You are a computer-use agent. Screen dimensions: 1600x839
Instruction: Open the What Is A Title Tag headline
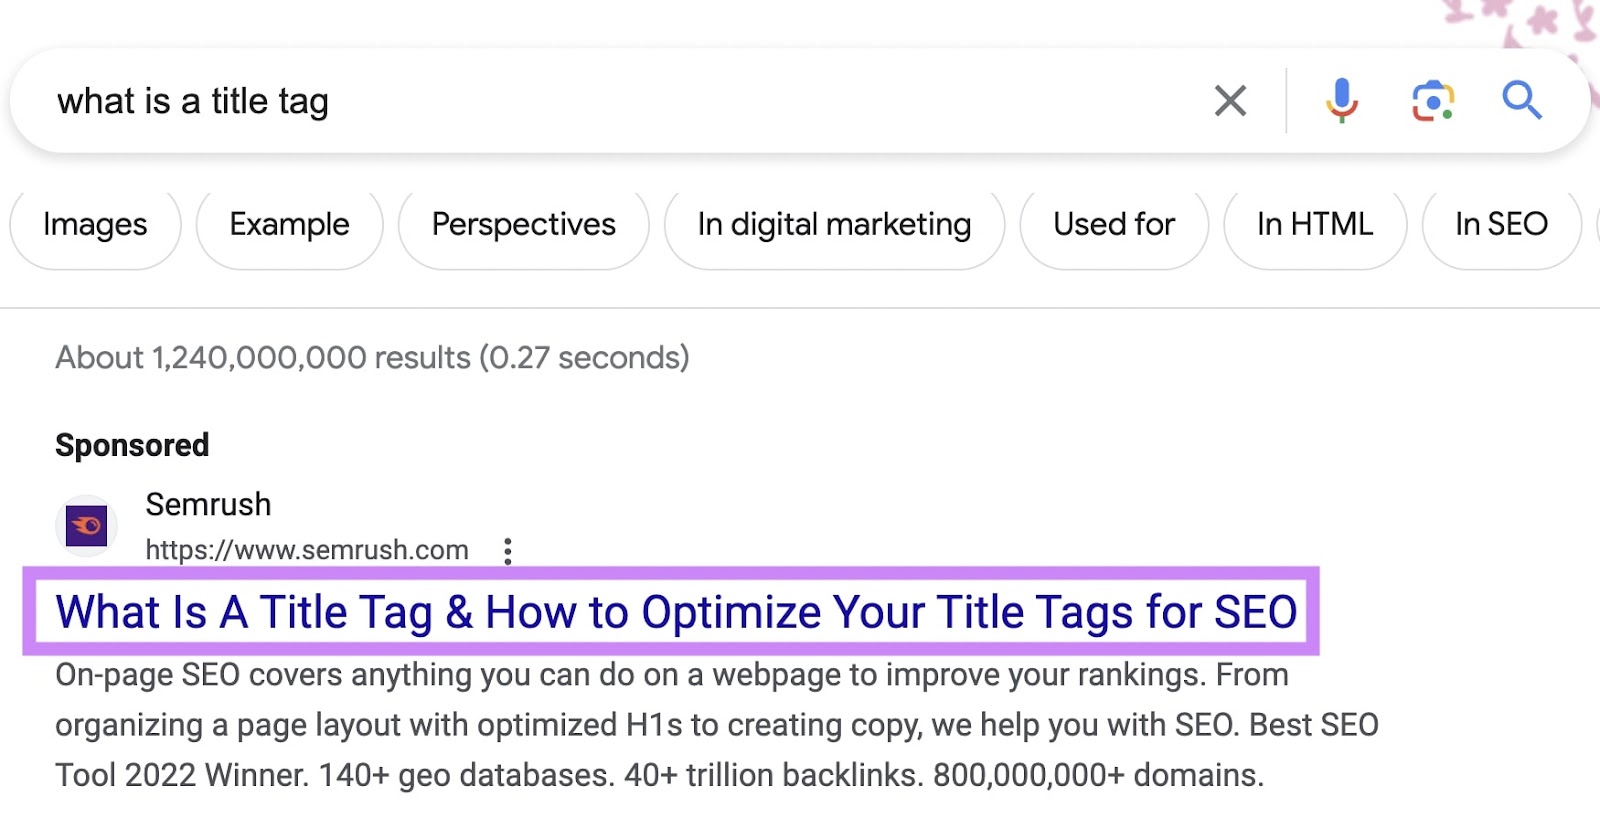tap(676, 612)
